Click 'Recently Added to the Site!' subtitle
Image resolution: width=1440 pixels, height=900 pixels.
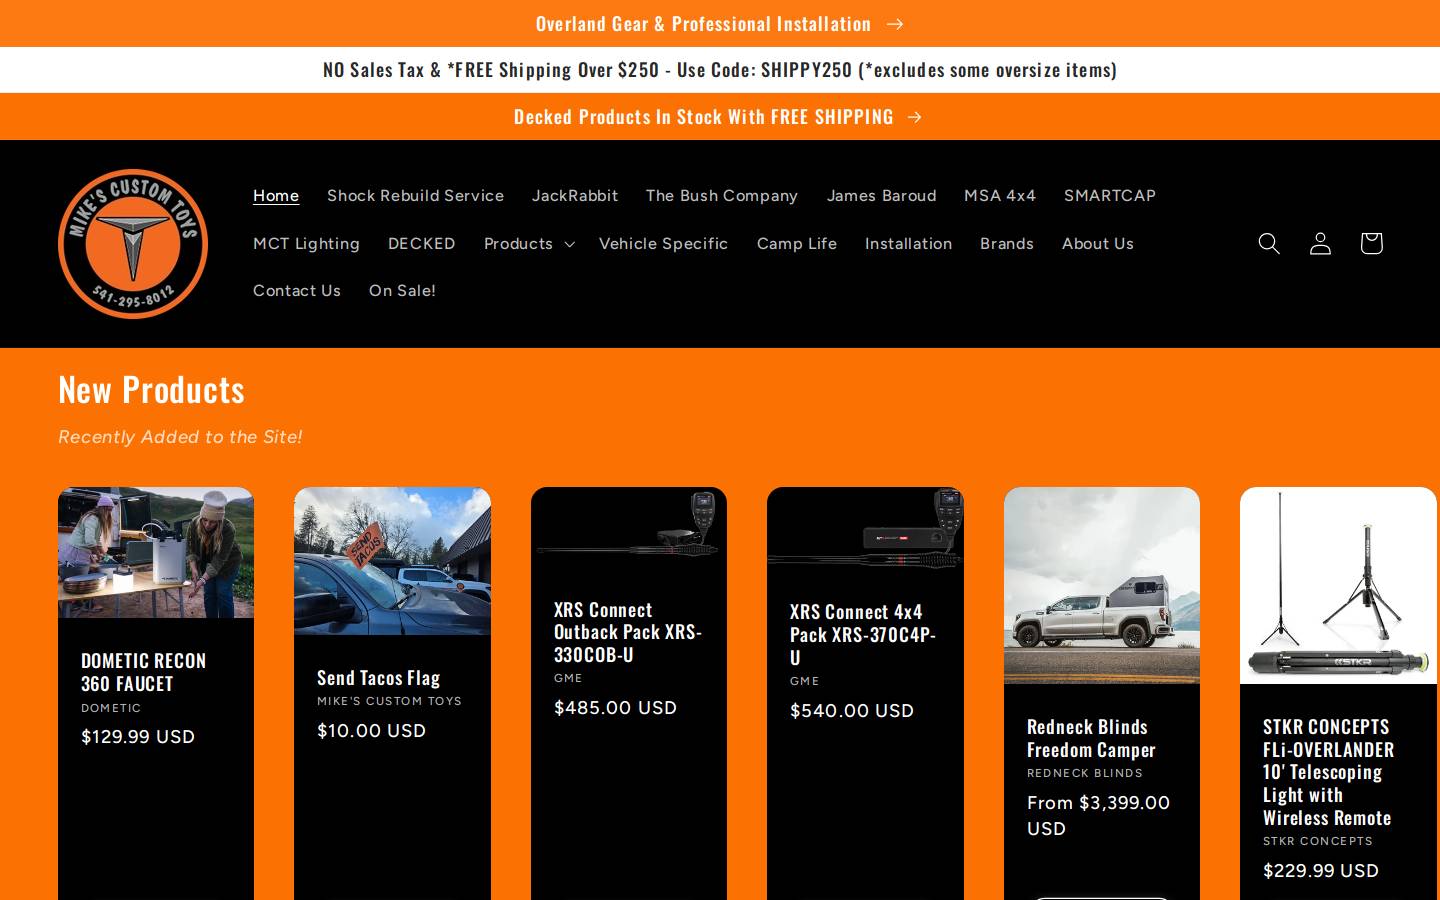coord(180,437)
